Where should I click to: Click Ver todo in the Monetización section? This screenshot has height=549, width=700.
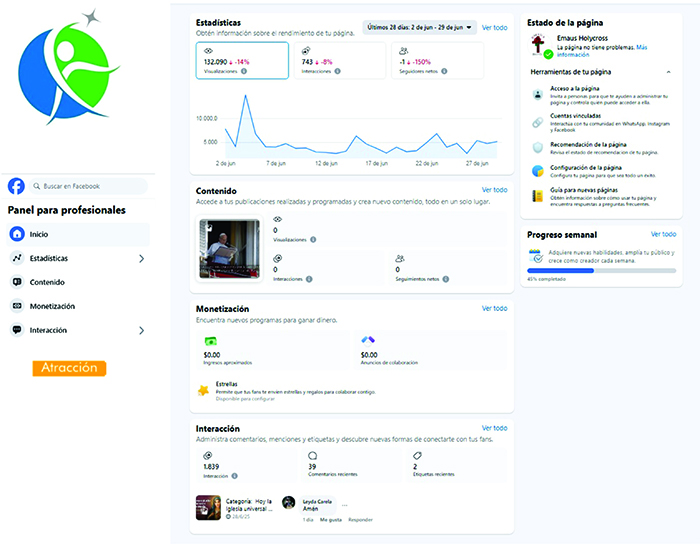[x=494, y=309]
